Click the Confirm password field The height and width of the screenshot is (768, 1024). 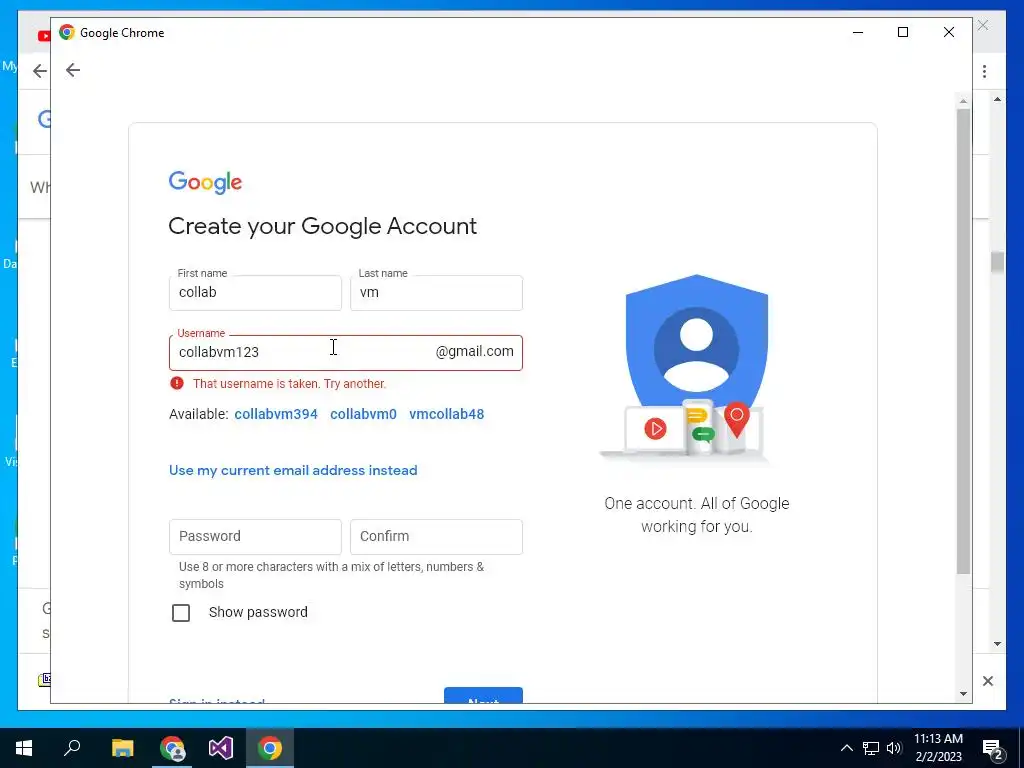click(x=436, y=537)
